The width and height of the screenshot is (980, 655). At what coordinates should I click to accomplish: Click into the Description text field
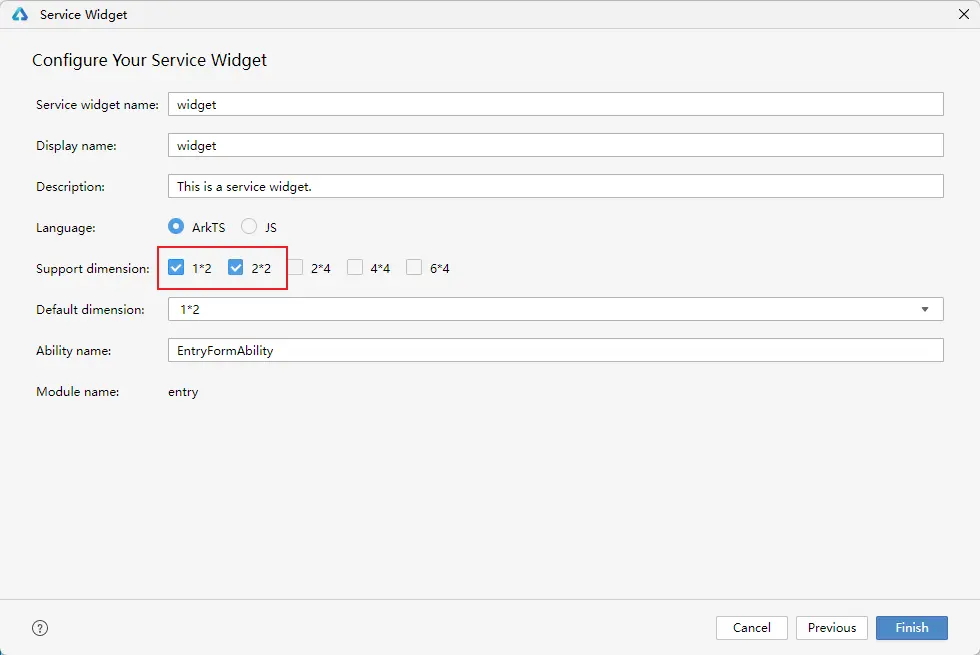coord(555,186)
